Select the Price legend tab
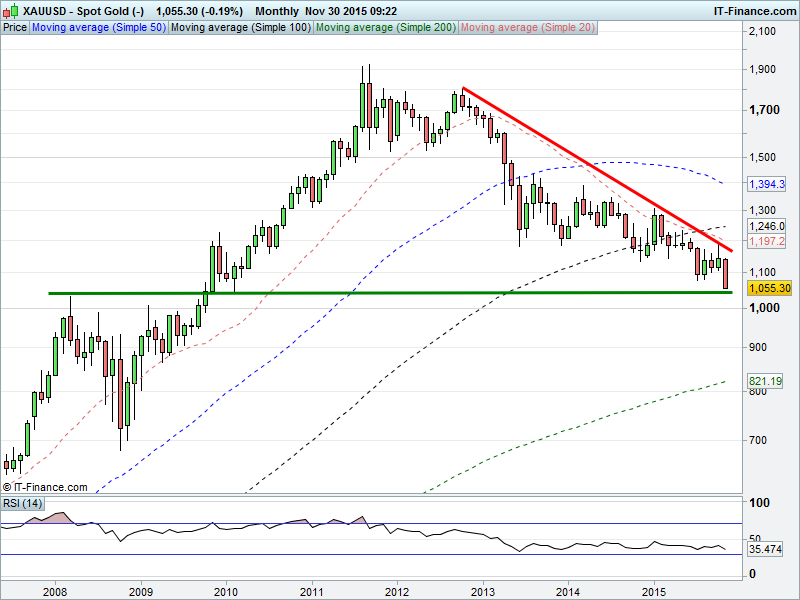This screenshot has height=600, width=800. [x=15, y=28]
